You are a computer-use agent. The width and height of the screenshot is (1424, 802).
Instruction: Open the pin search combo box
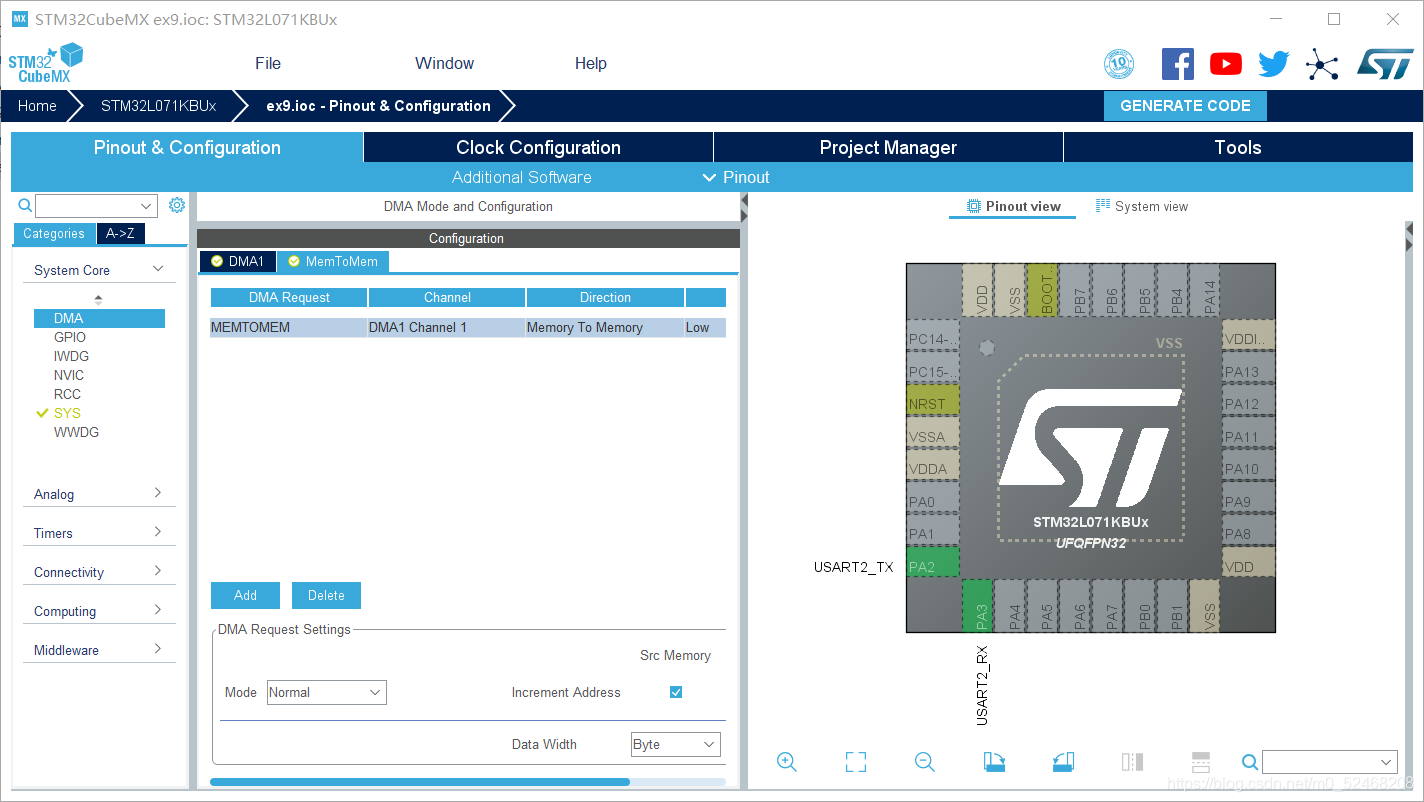(1329, 762)
